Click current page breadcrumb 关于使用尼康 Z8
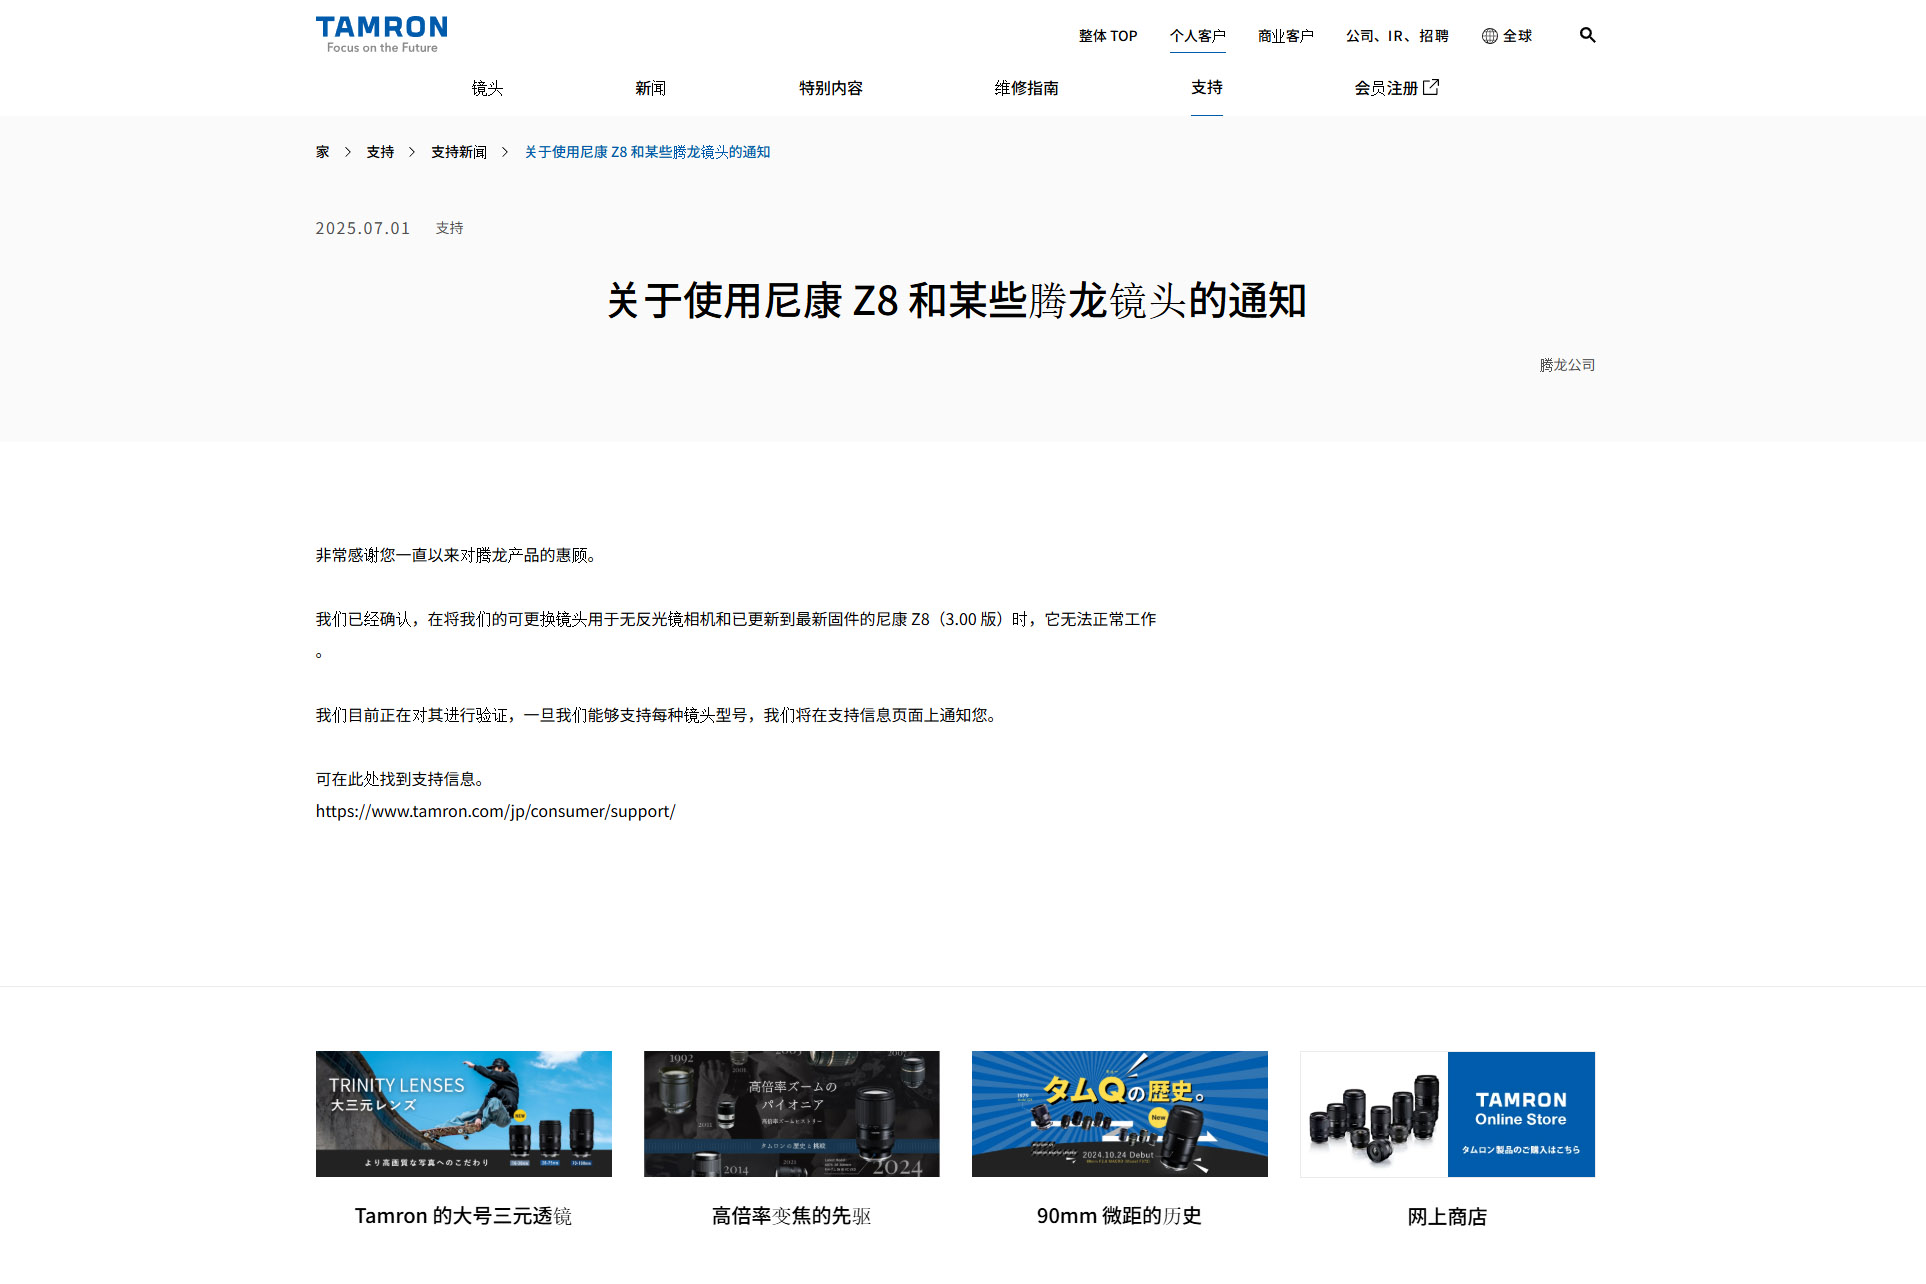 647,152
